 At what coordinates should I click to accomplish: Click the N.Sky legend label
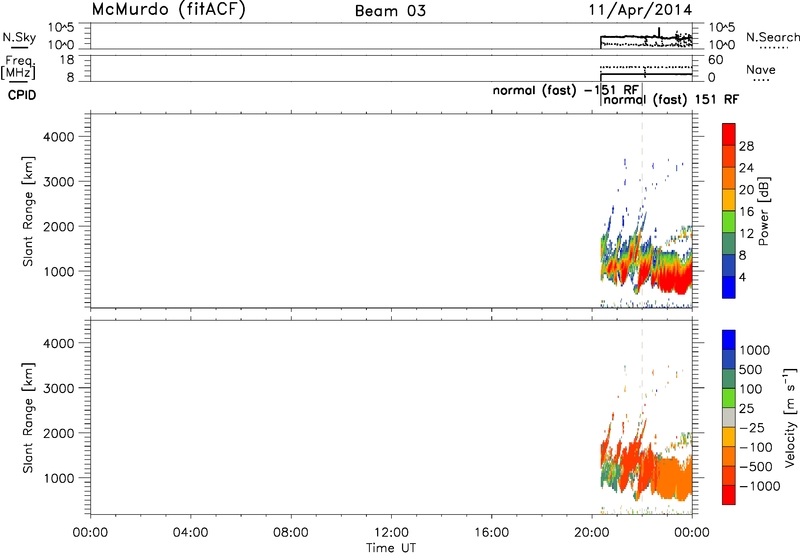click(19, 37)
